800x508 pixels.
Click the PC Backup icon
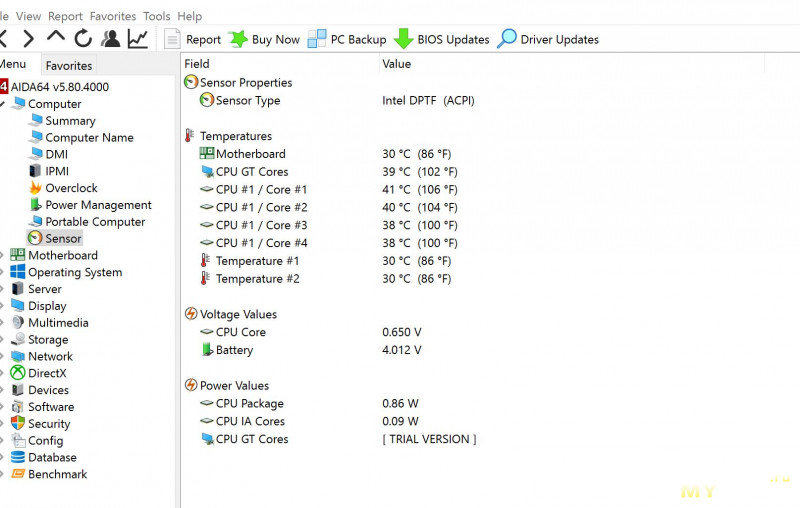point(317,39)
